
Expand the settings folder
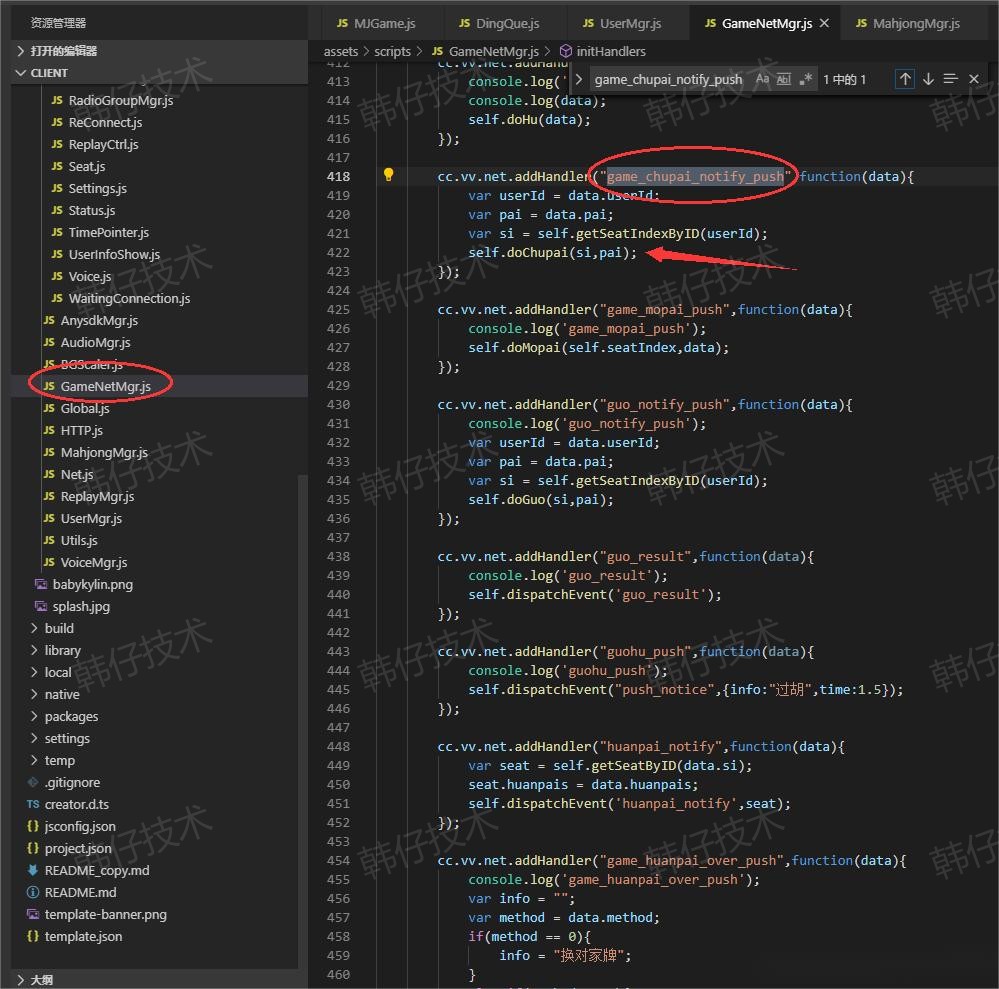pos(67,739)
